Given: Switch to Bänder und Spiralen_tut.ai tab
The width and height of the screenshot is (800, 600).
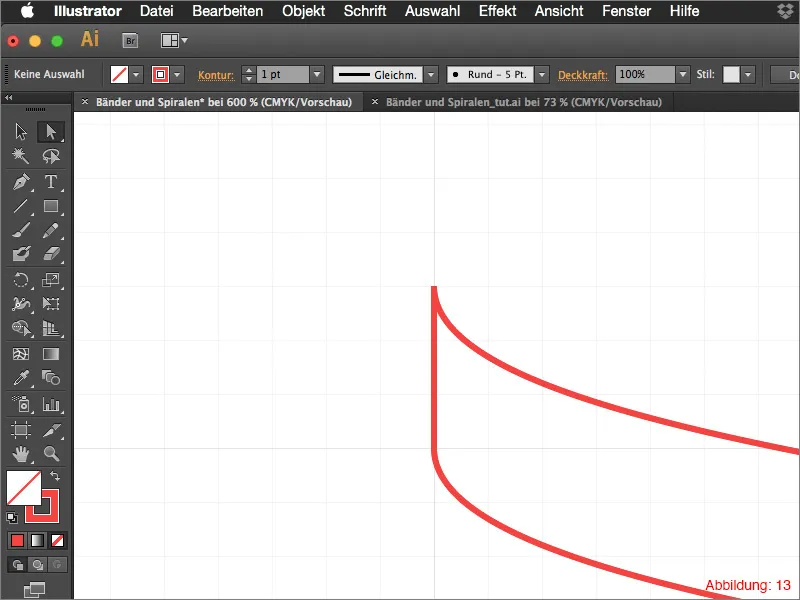Looking at the screenshot, I should (523, 102).
